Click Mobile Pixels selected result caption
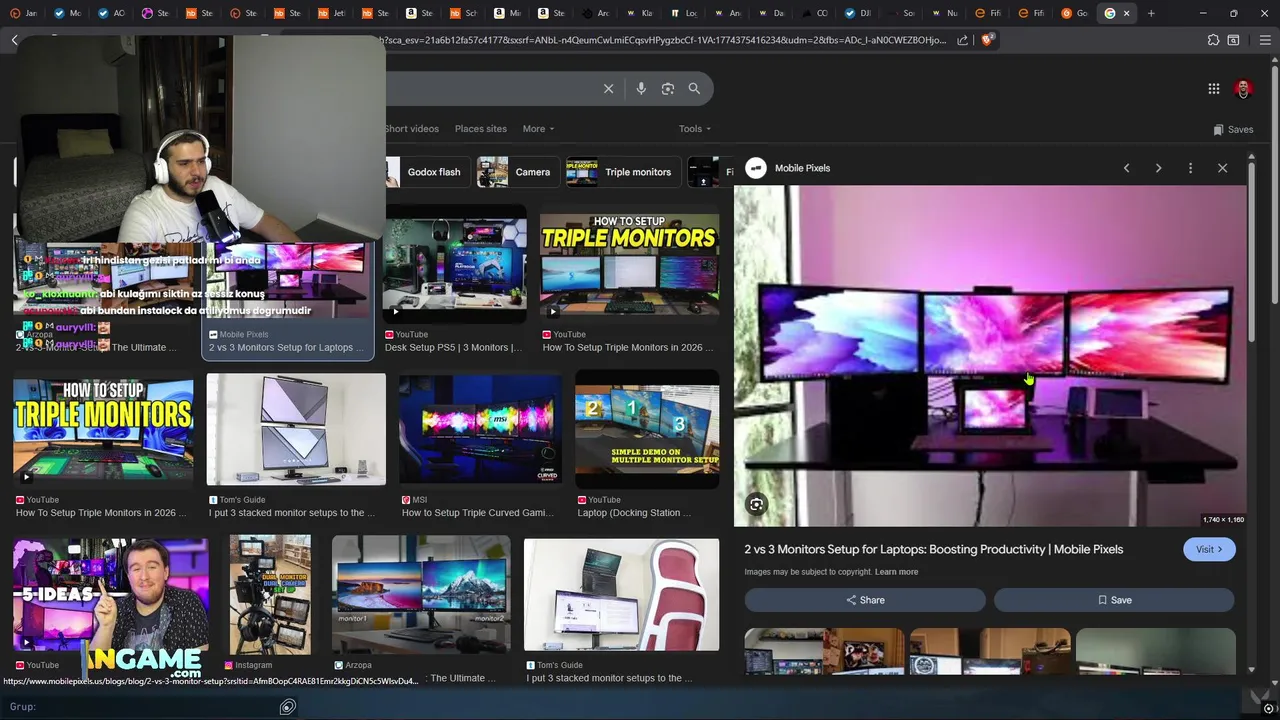 tap(286, 347)
